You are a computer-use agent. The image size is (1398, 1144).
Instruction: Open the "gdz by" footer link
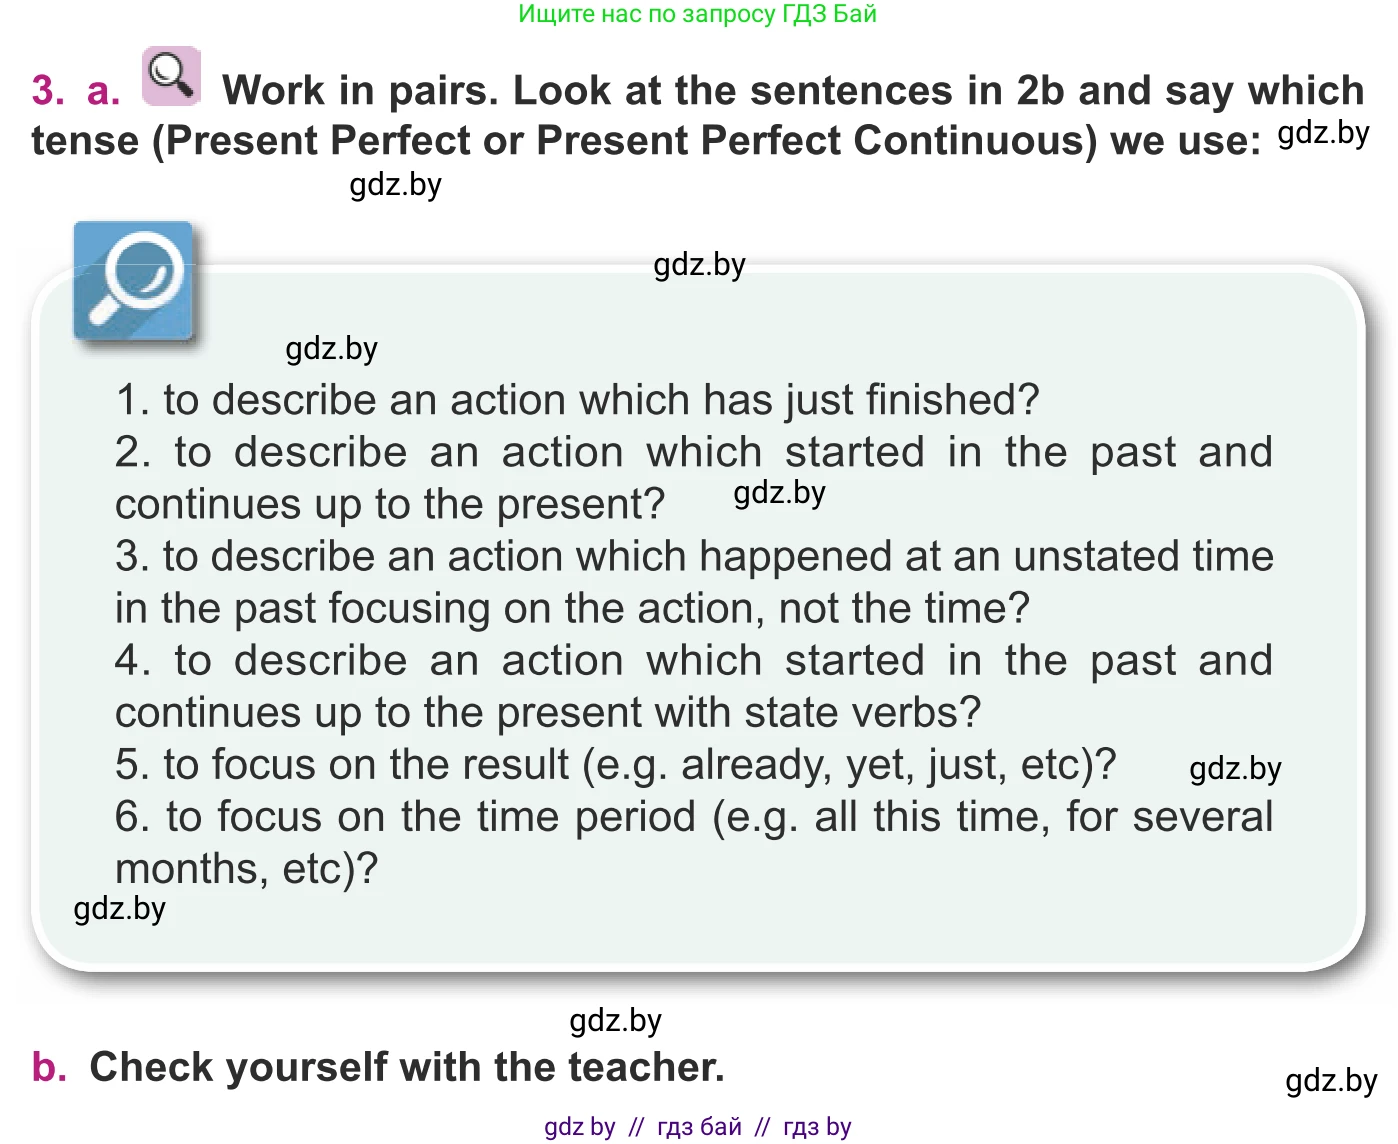[x=579, y=1127]
